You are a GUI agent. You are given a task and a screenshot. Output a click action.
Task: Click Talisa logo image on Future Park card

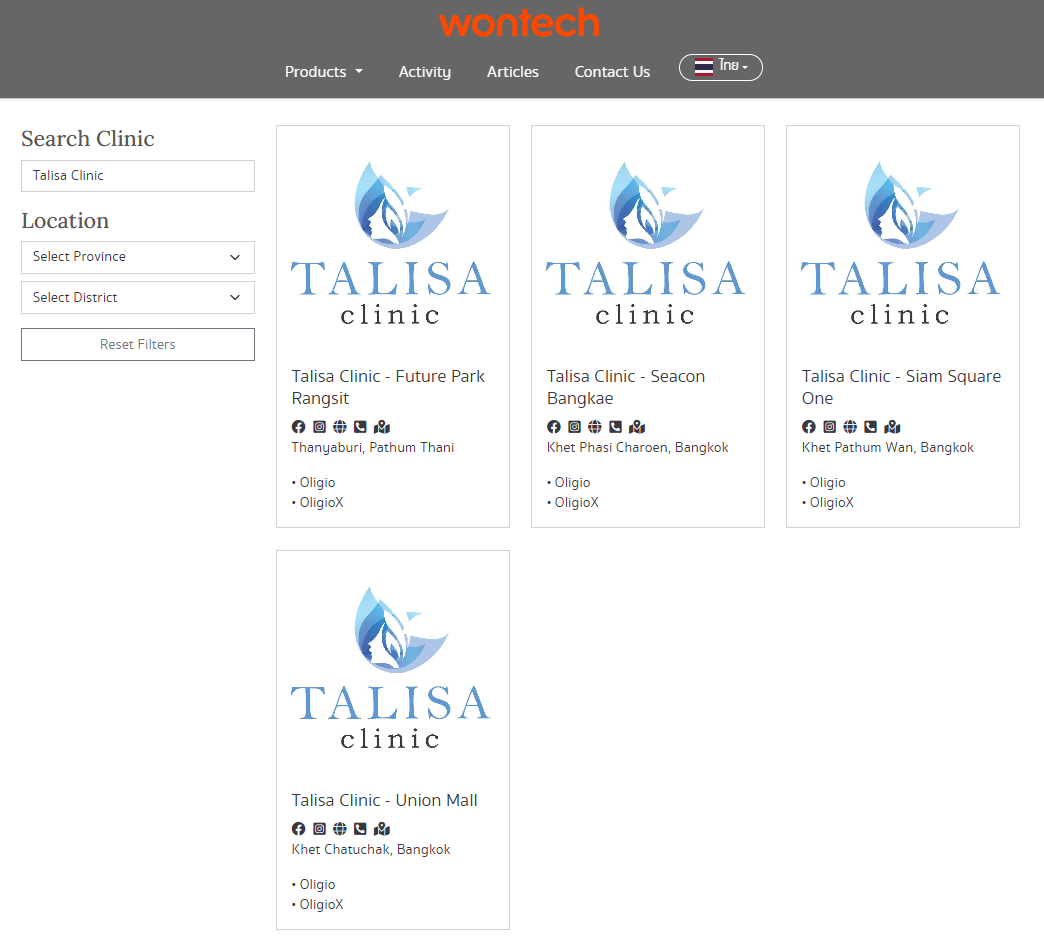pyautogui.click(x=391, y=244)
